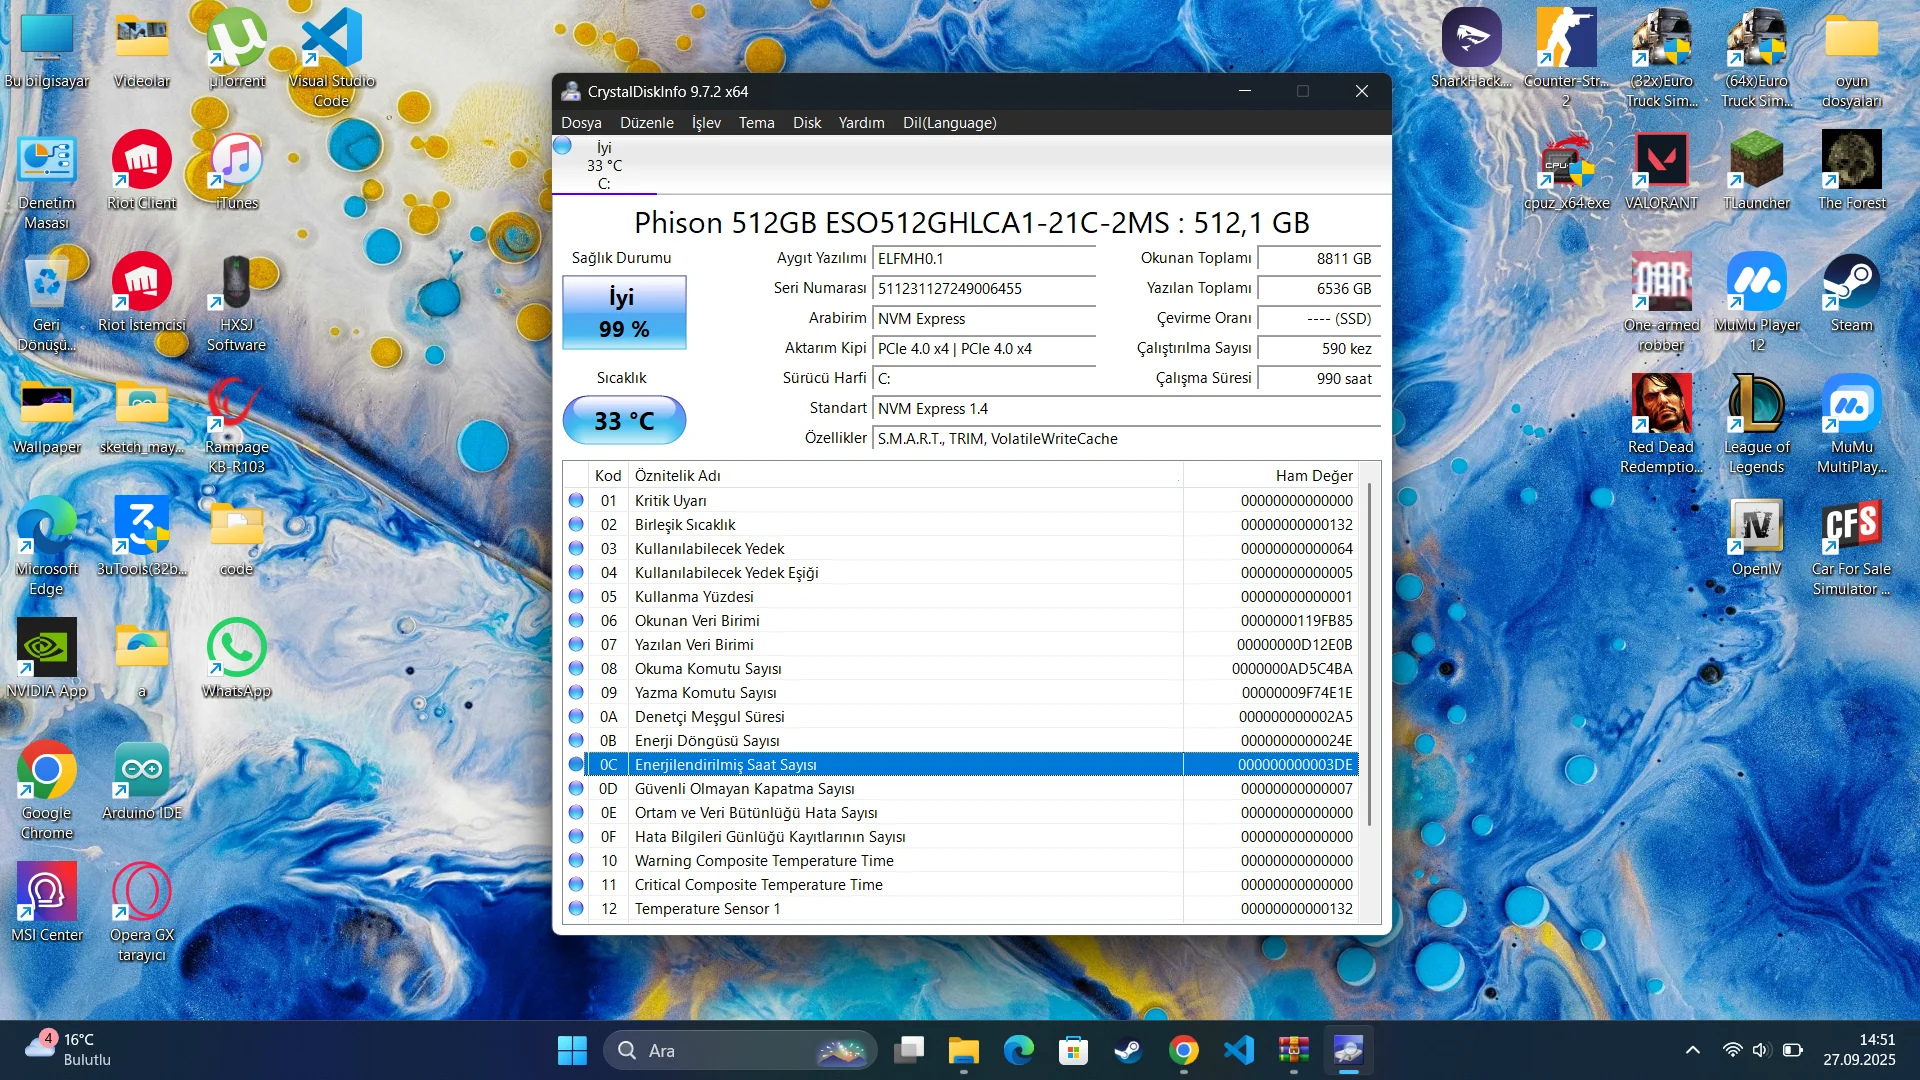Open the Microsoft Edge desktop shortcut
This screenshot has width=1920, height=1080.
coord(47,548)
